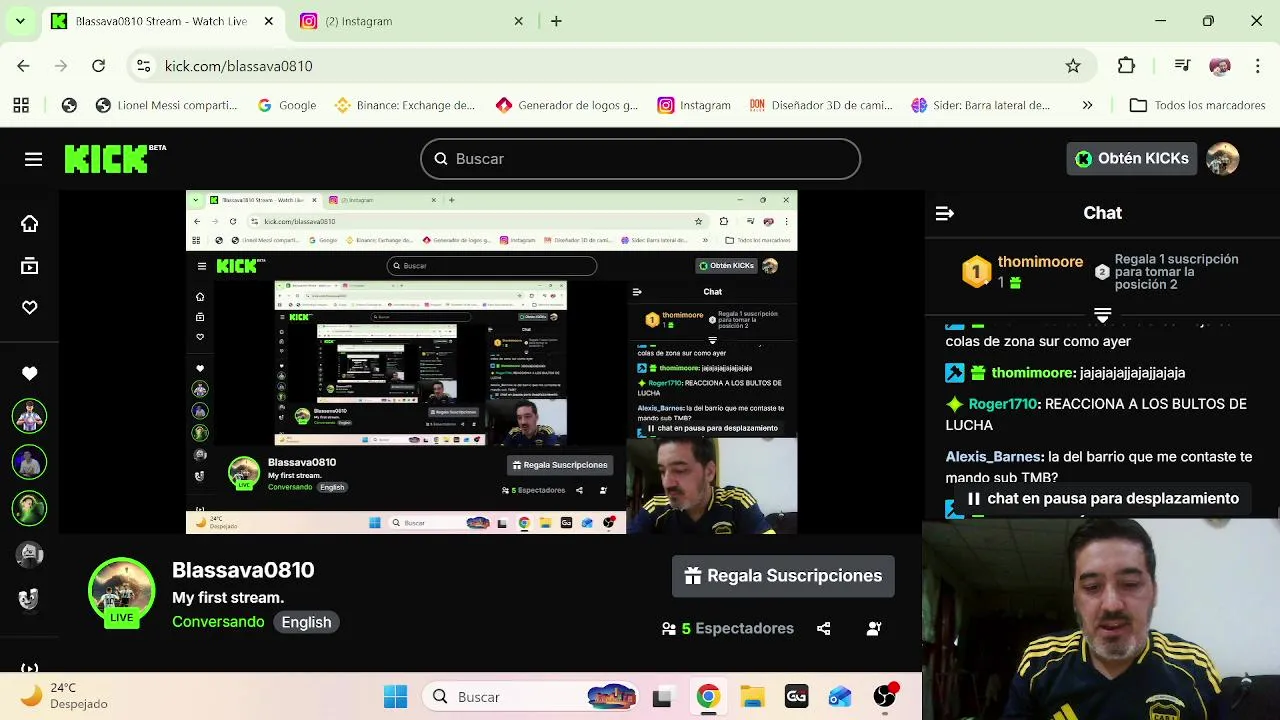Click the 5 Espectadores viewer count
This screenshot has width=1280, height=720.
[x=728, y=628]
